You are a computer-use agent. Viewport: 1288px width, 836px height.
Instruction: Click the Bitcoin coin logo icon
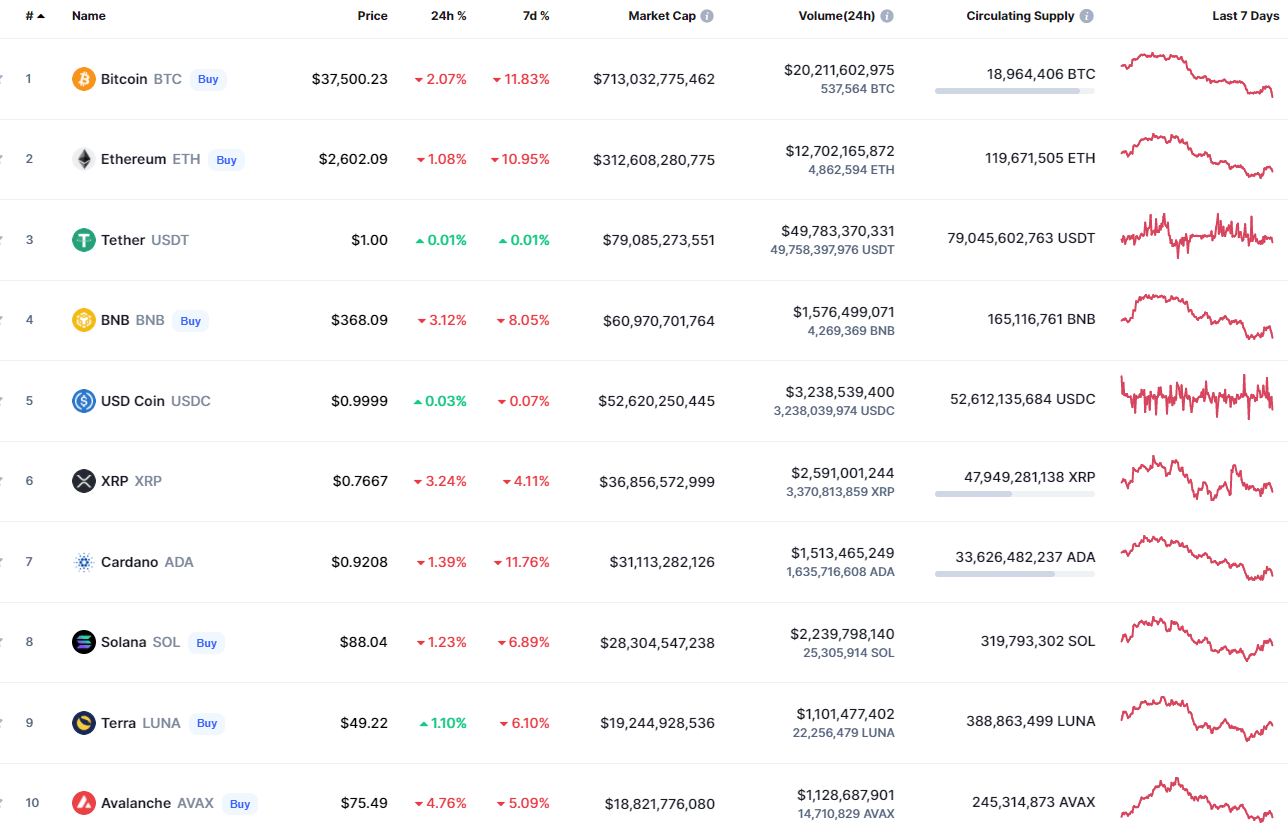84,79
